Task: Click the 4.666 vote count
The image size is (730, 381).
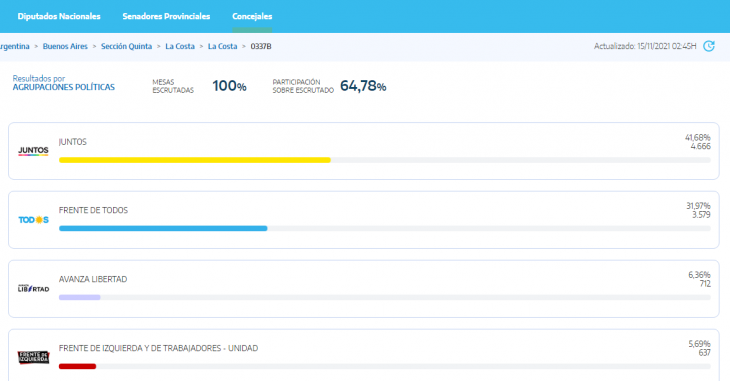Action: [701, 146]
